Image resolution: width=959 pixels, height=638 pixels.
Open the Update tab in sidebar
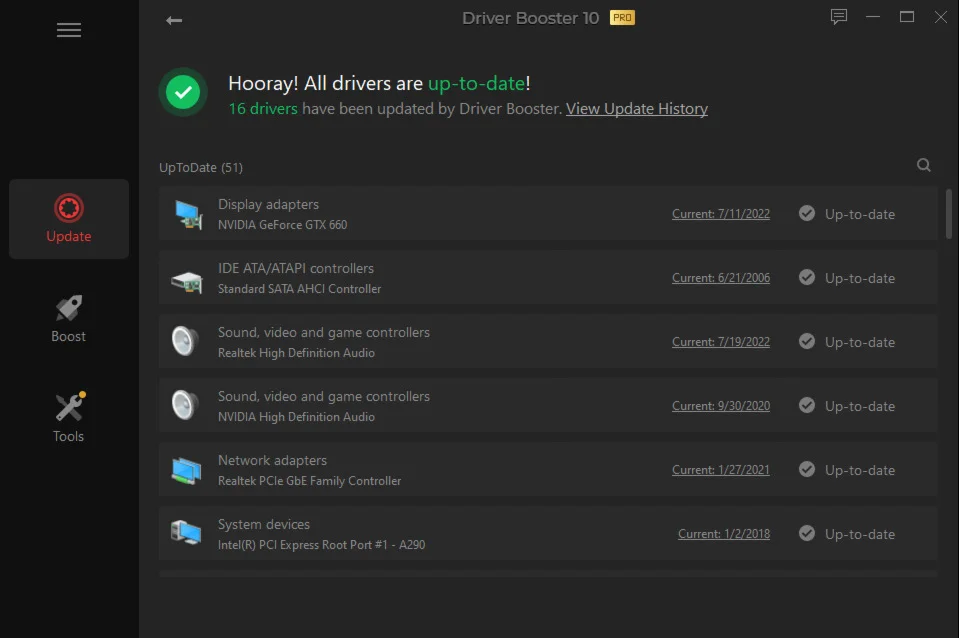pos(68,219)
